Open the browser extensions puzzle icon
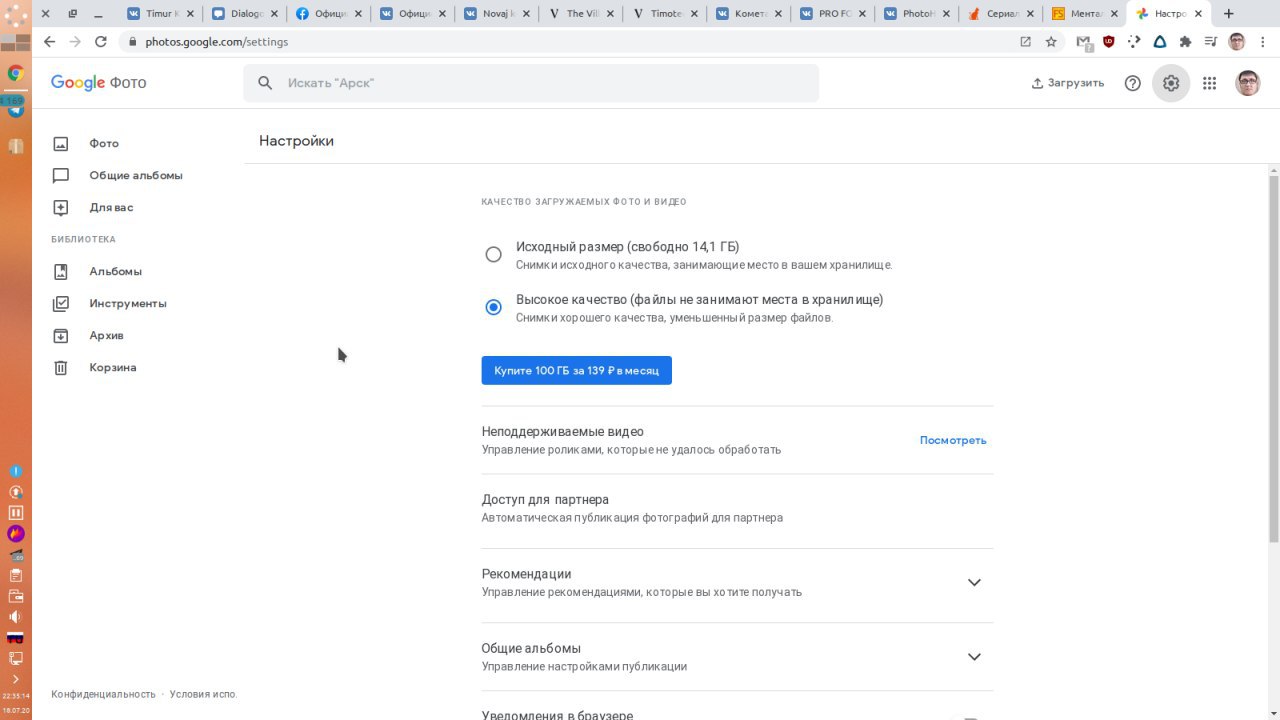Screen dimensions: 1280x720 (1185, 42)
